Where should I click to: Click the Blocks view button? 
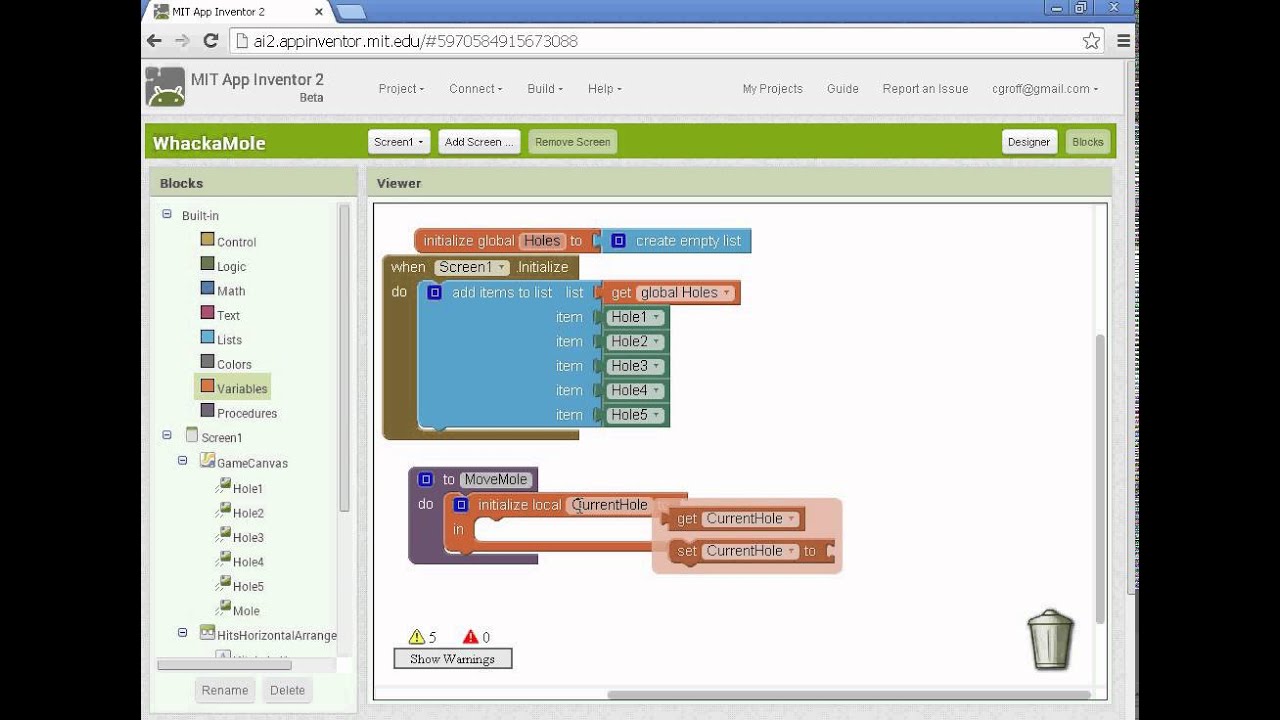pos(1088,142)
